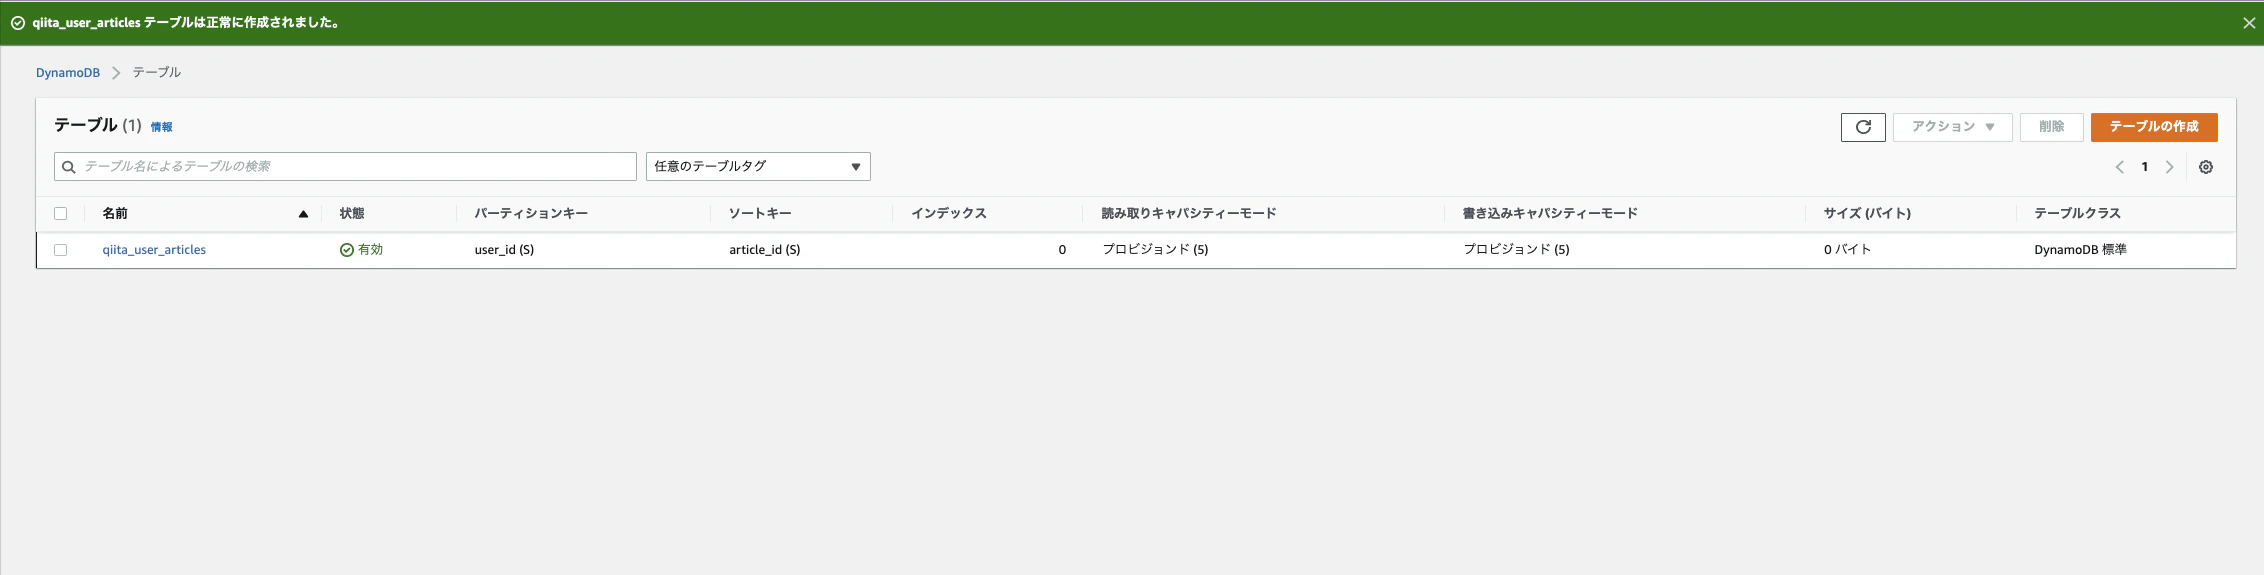
Task: Click the user_id (S) cell
Action: [504, 250]
